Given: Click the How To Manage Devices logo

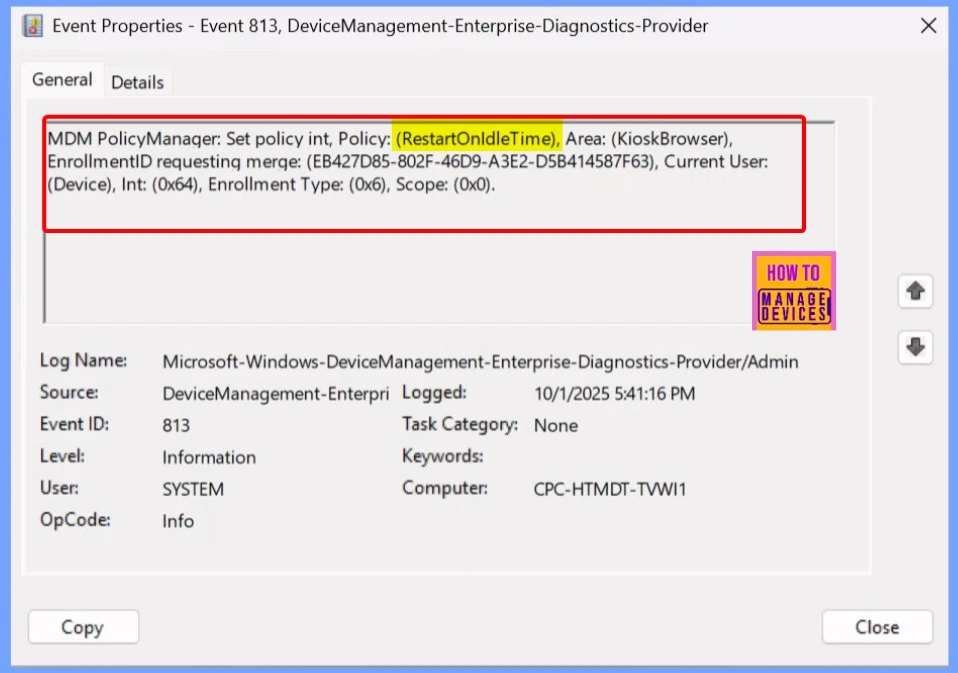Looking at the screenshot, I should (793, 290).
